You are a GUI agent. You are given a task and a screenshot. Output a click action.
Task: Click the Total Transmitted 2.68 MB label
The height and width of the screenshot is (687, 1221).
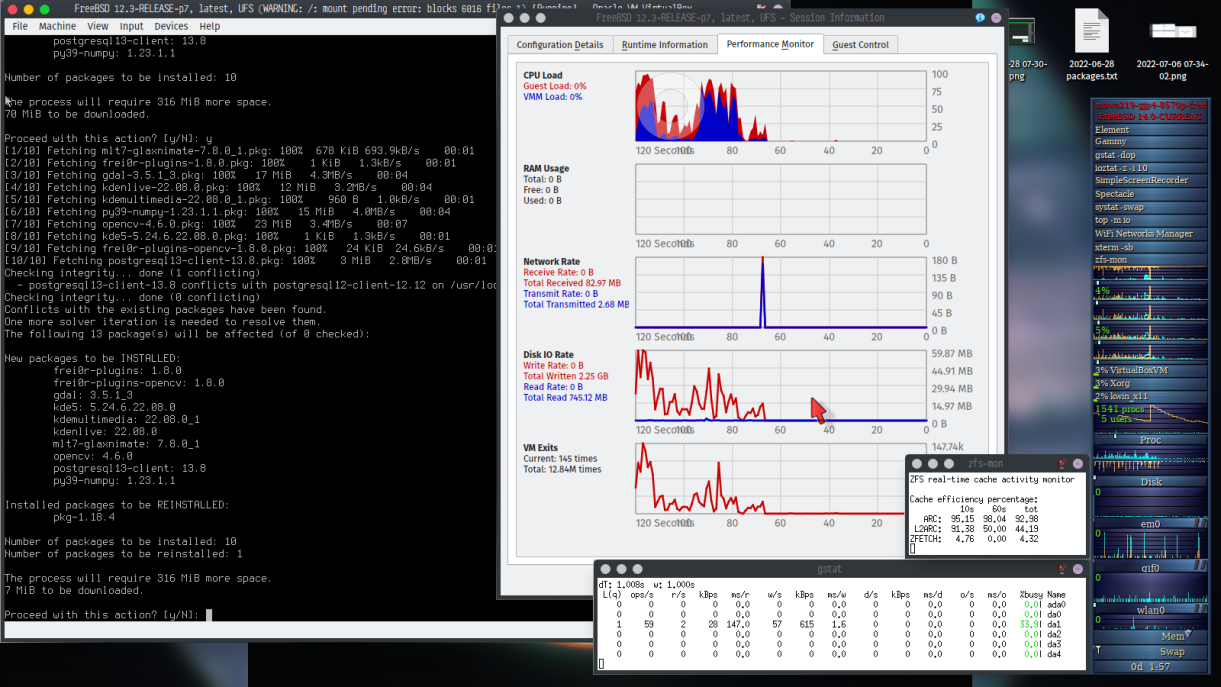pos(576,304)
